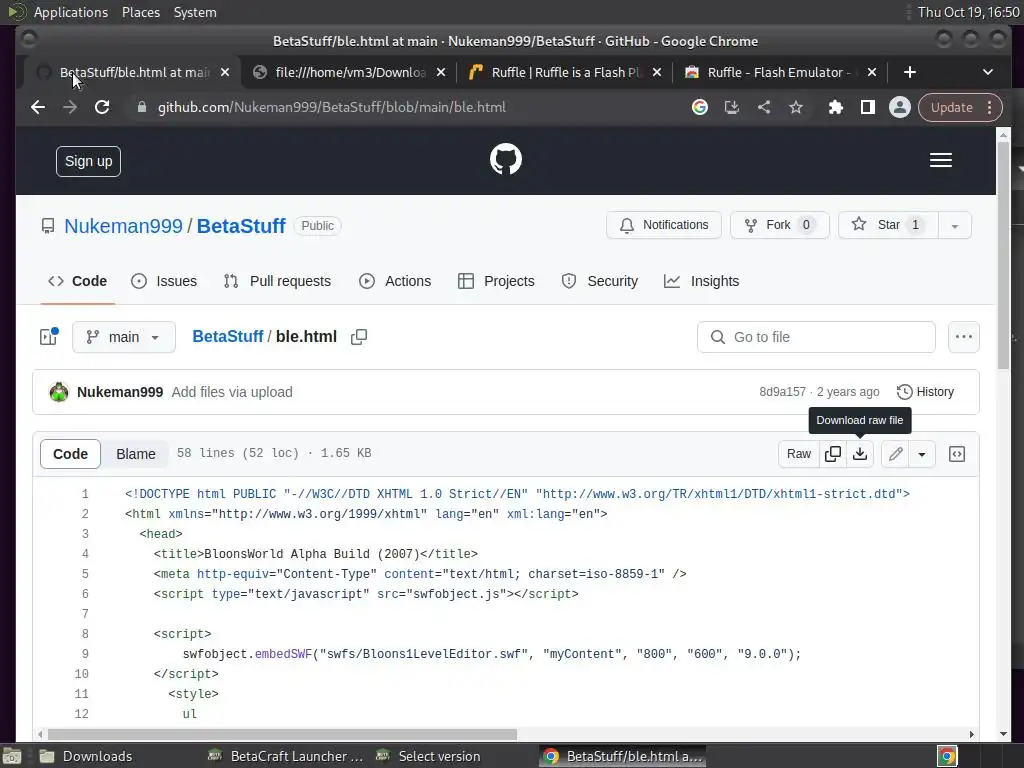
Task: View site information lock icon
Action: point(142,107)
